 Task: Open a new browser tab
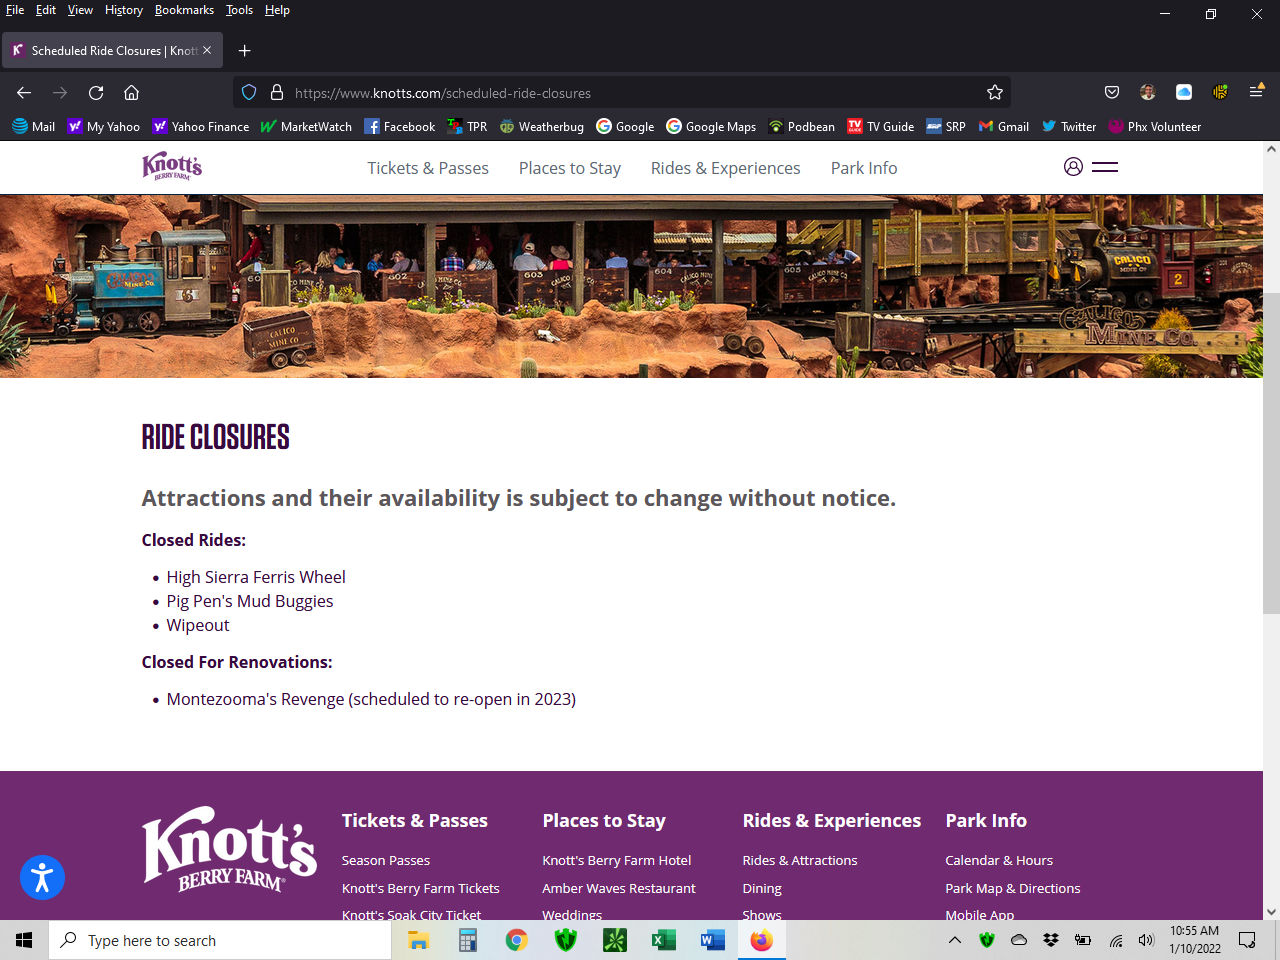pyautogui.click(x=244, y=50)
